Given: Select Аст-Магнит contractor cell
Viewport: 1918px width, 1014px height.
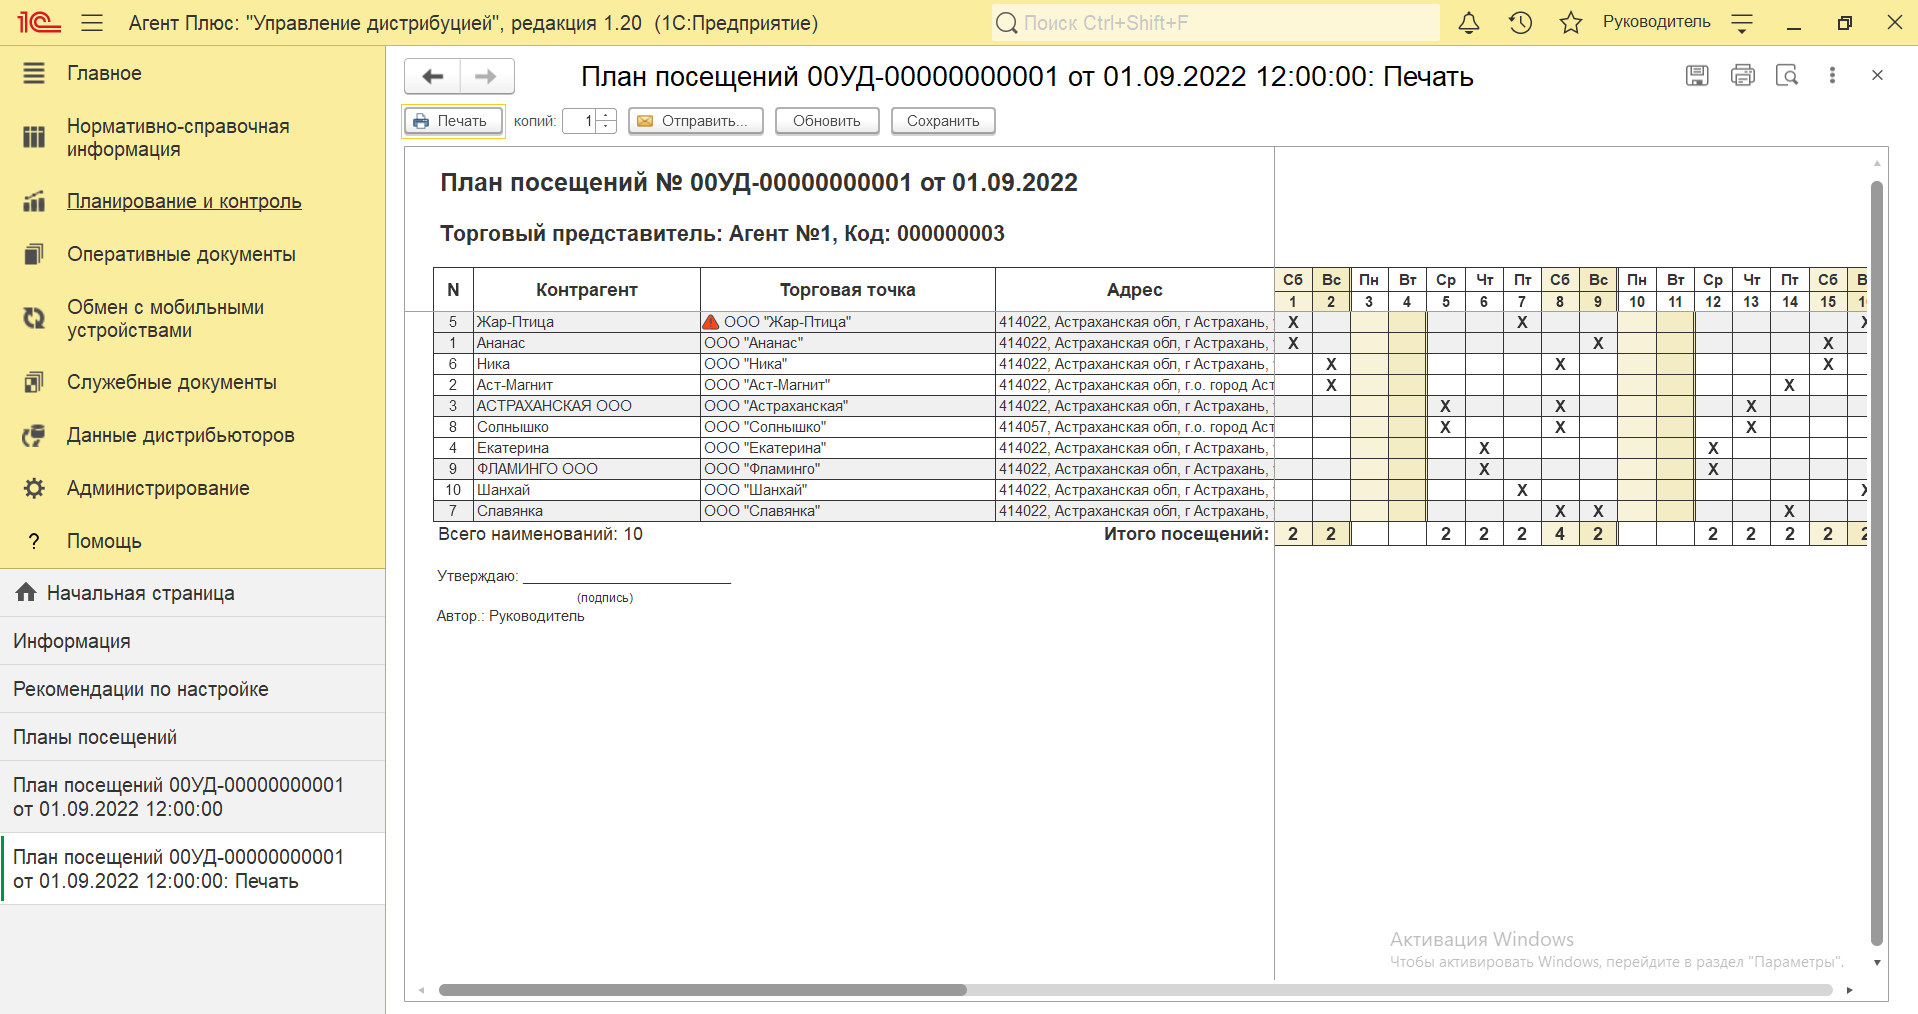Looking at the screenshot, I should click(x=587, y=385).
